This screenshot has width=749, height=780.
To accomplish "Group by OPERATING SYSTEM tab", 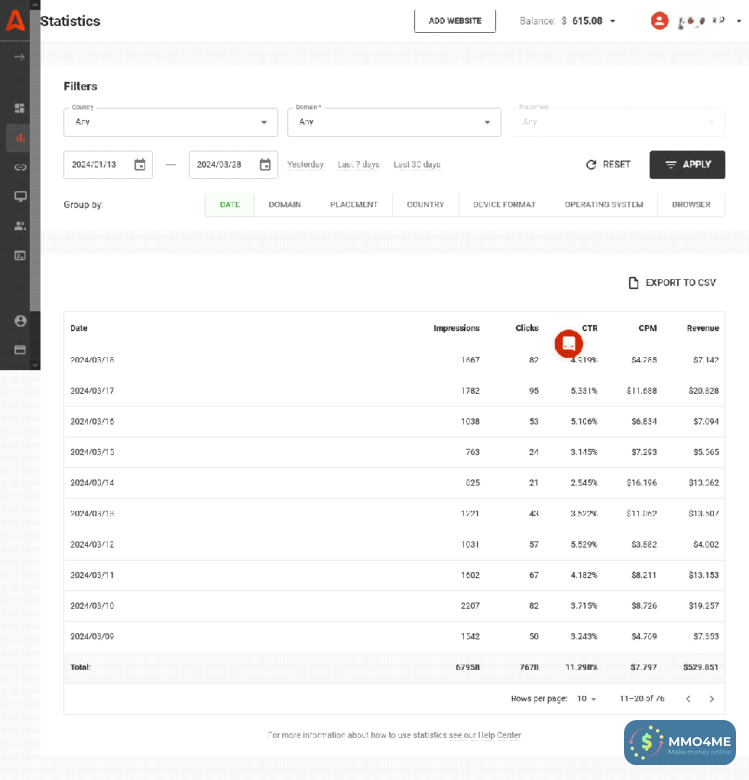I will click(604, 204).
